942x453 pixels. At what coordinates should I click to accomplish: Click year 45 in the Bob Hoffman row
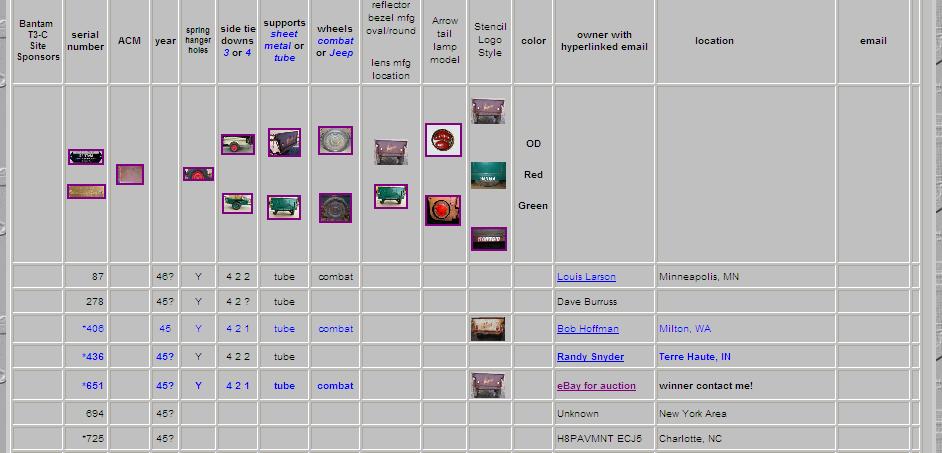click(165, 329)
